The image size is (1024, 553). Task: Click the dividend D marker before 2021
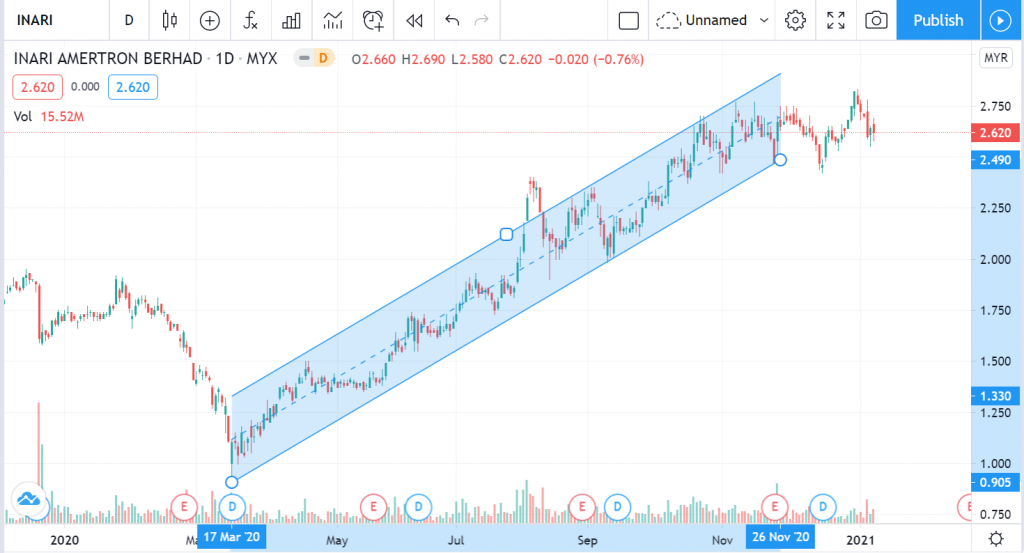[823, 507]
